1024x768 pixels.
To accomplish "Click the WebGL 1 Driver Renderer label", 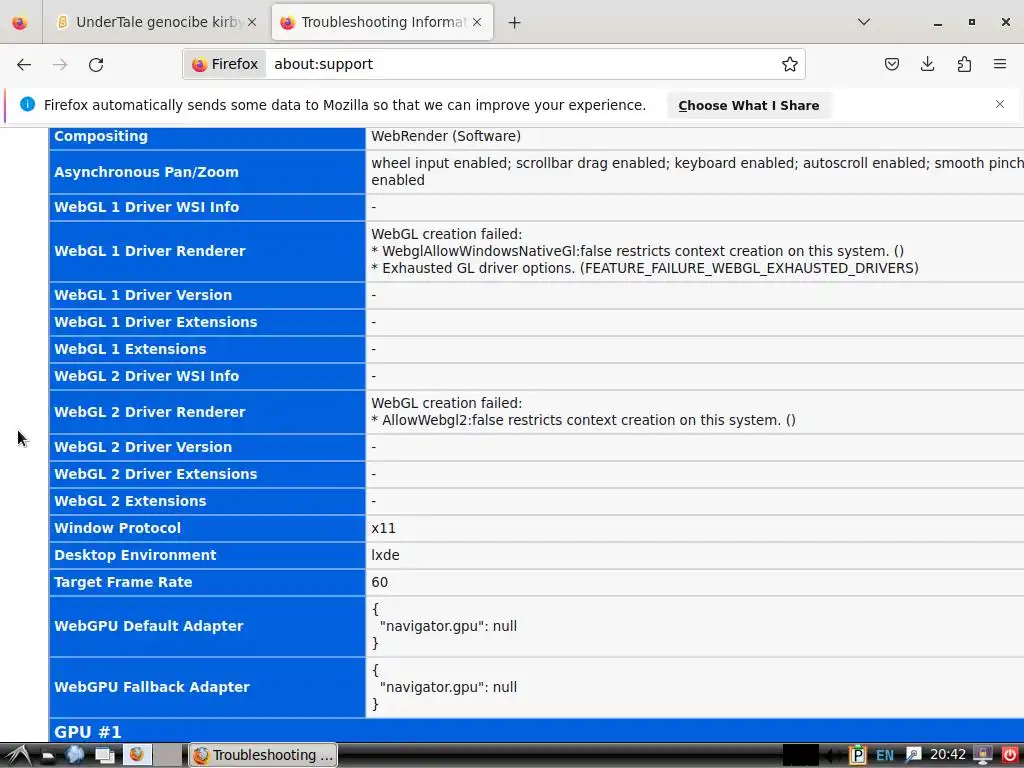I will pos(150,251).
